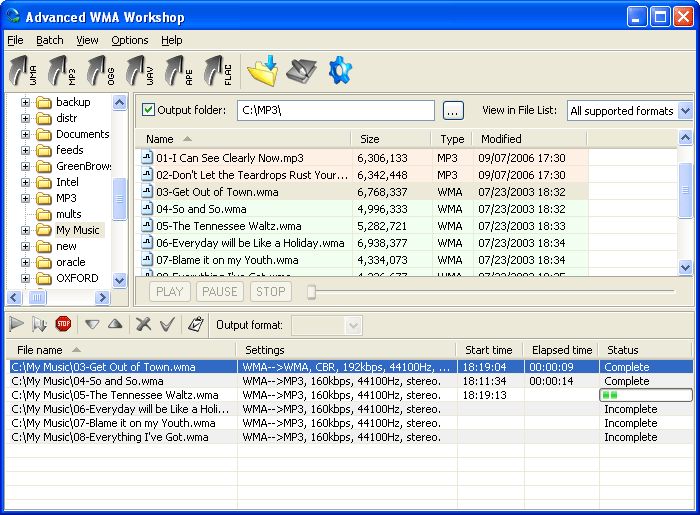Sort batch list by Settings column header
Viewport: 700px width, 515px height.
347,350
